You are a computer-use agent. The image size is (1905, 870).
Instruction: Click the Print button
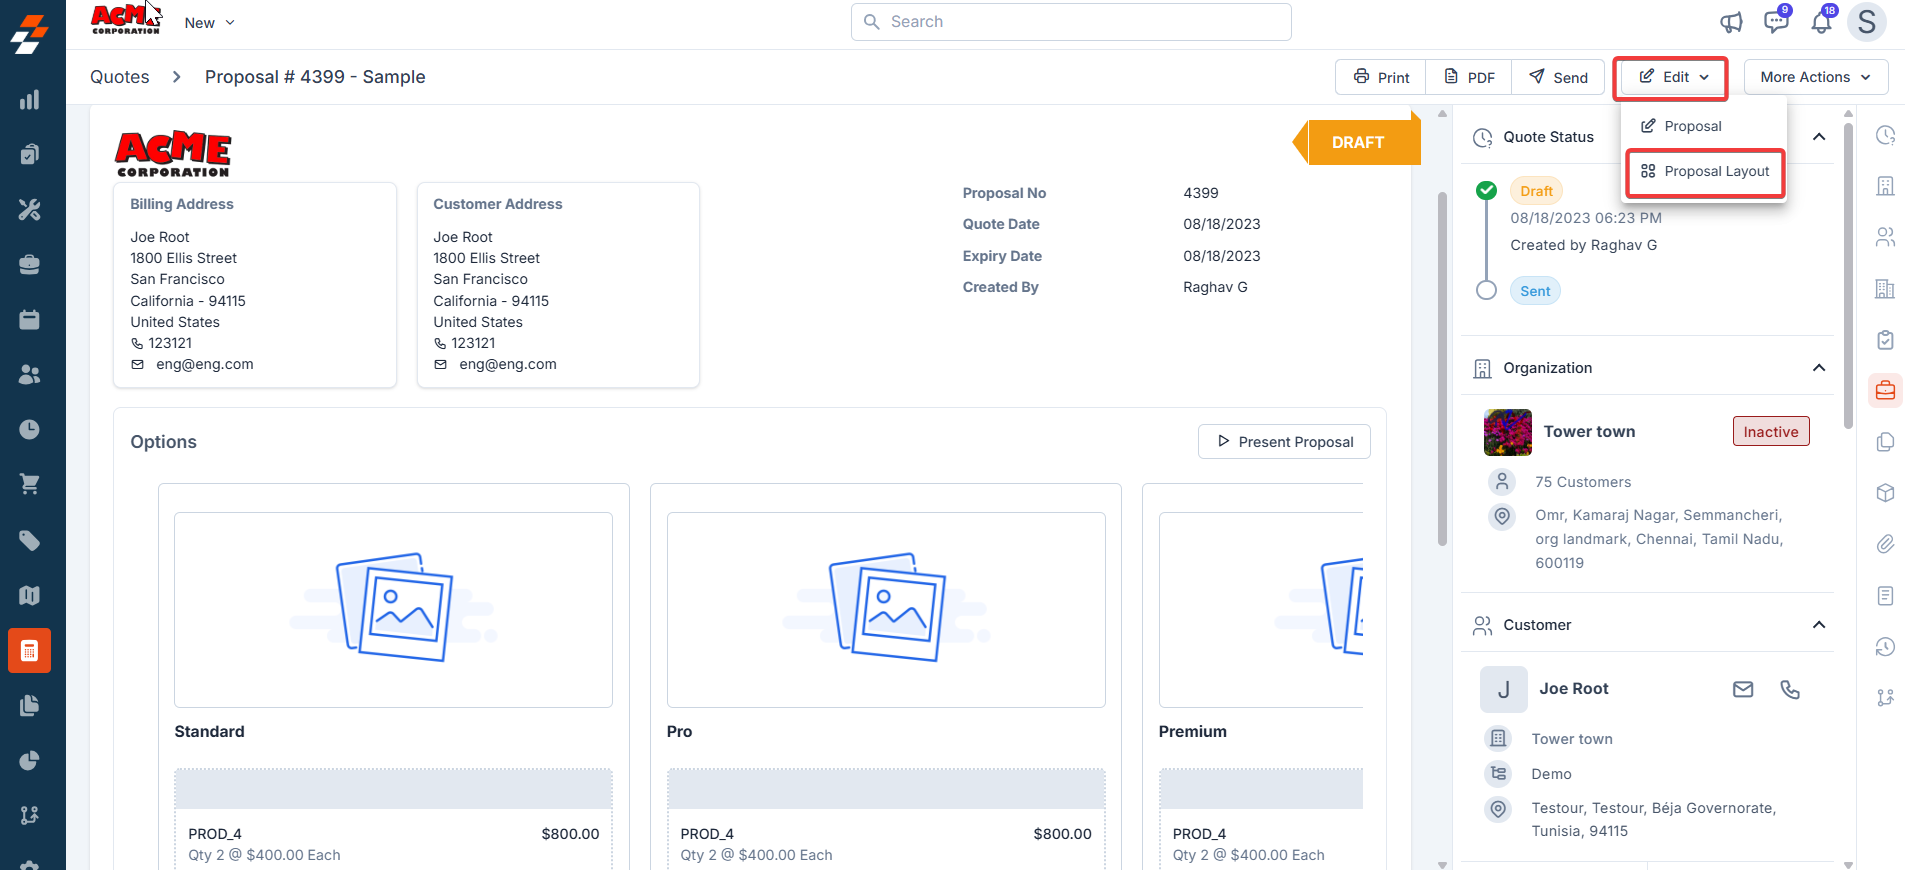(x=1381, y=77)
